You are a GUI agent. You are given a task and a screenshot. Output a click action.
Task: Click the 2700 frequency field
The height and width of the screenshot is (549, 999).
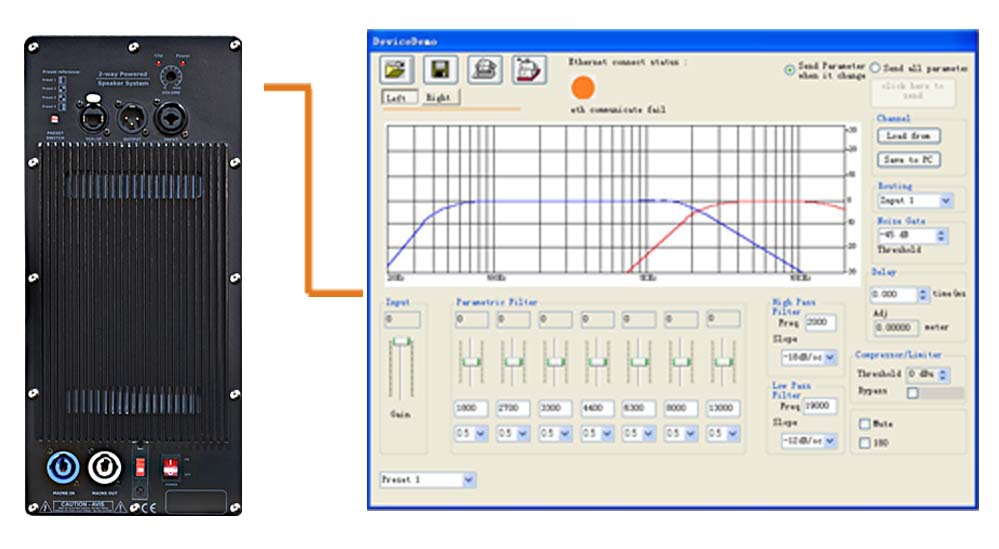click(x=513, y=408)
